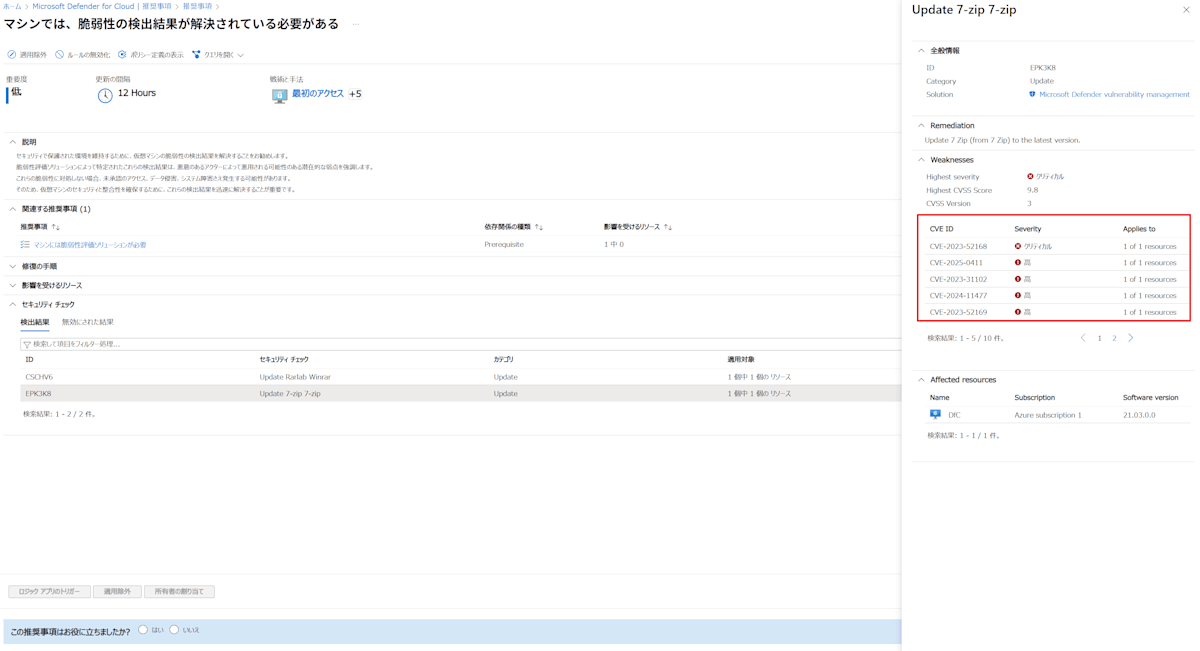
Task: Click the severity icon in the CVE-2023-52168 row
Action: tap(1018, 246)
